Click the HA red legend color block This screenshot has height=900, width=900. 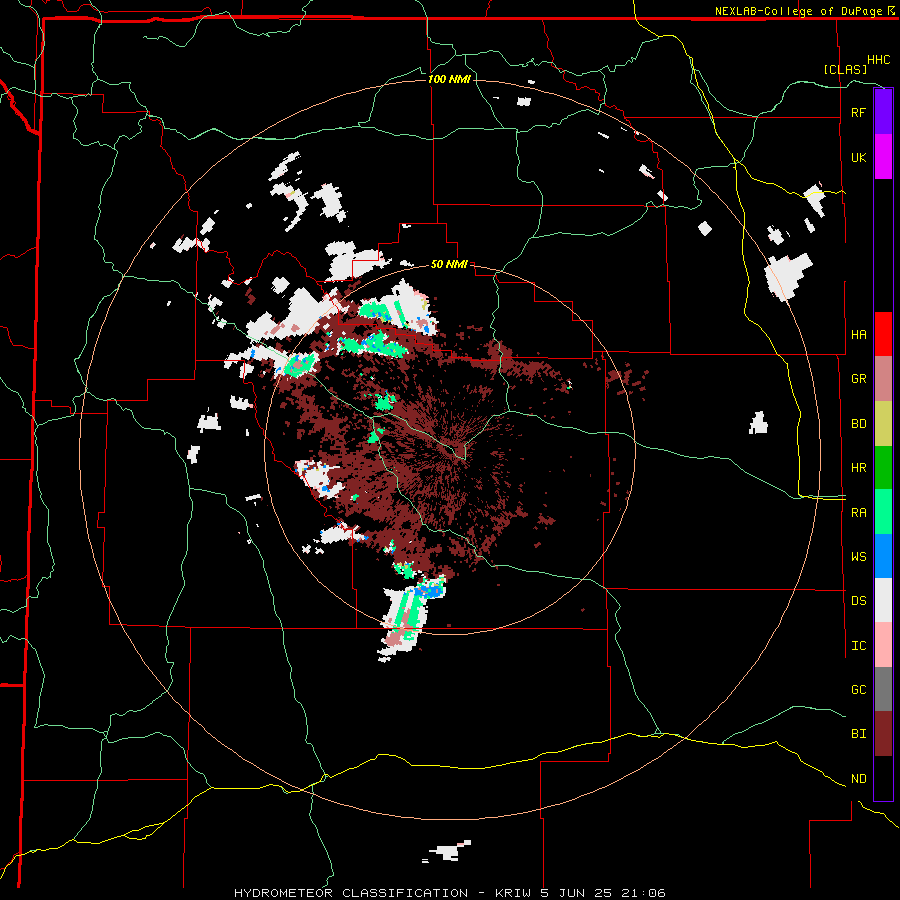coord(883,334)
